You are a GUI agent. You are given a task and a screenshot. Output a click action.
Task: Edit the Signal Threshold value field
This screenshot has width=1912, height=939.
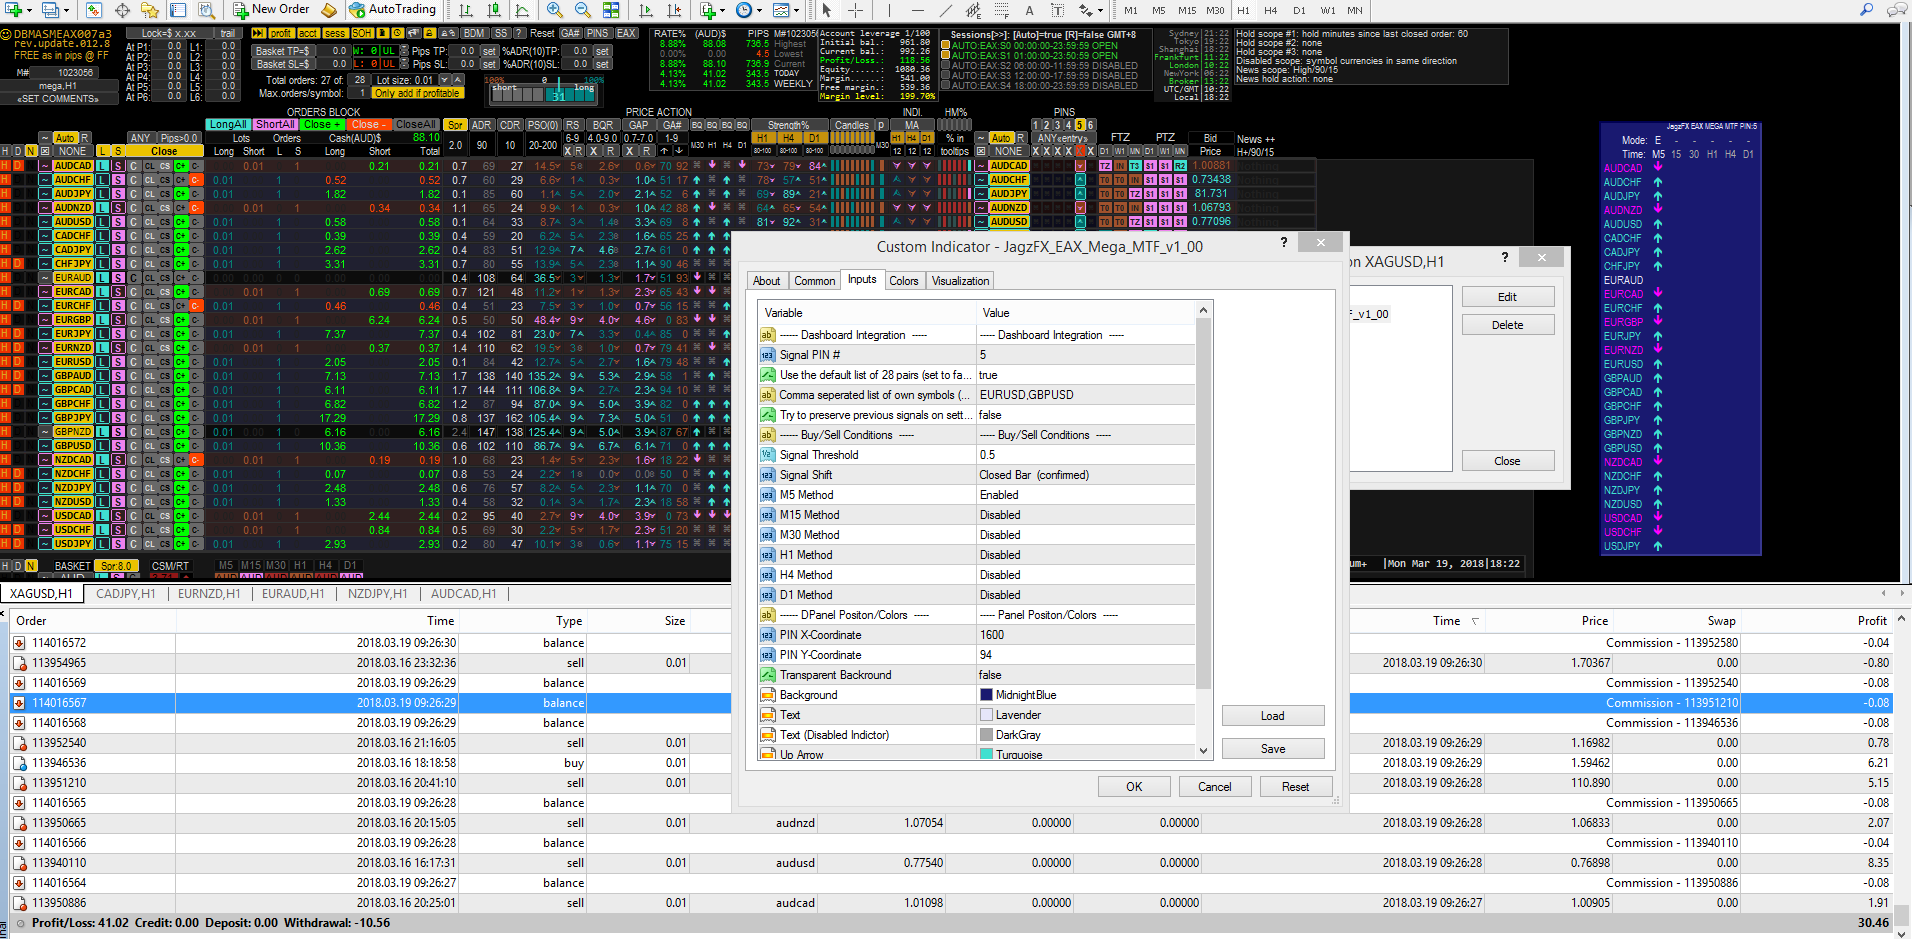click(1085, 455)
